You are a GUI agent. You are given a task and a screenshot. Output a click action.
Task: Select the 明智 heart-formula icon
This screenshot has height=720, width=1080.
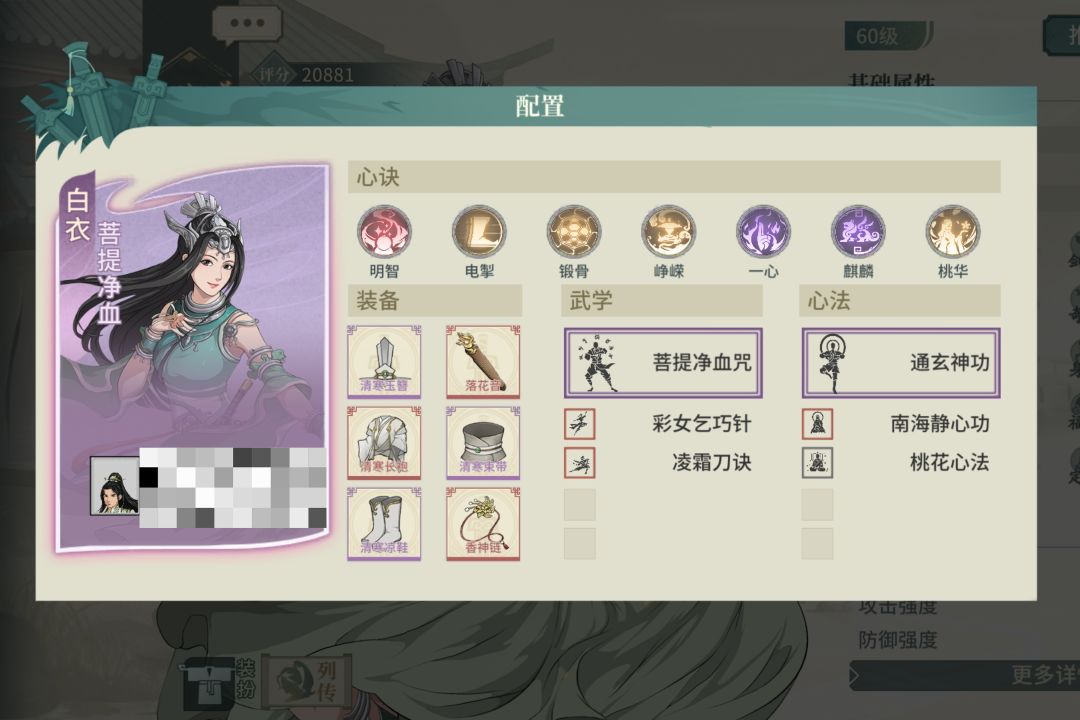tap(384, 232)
